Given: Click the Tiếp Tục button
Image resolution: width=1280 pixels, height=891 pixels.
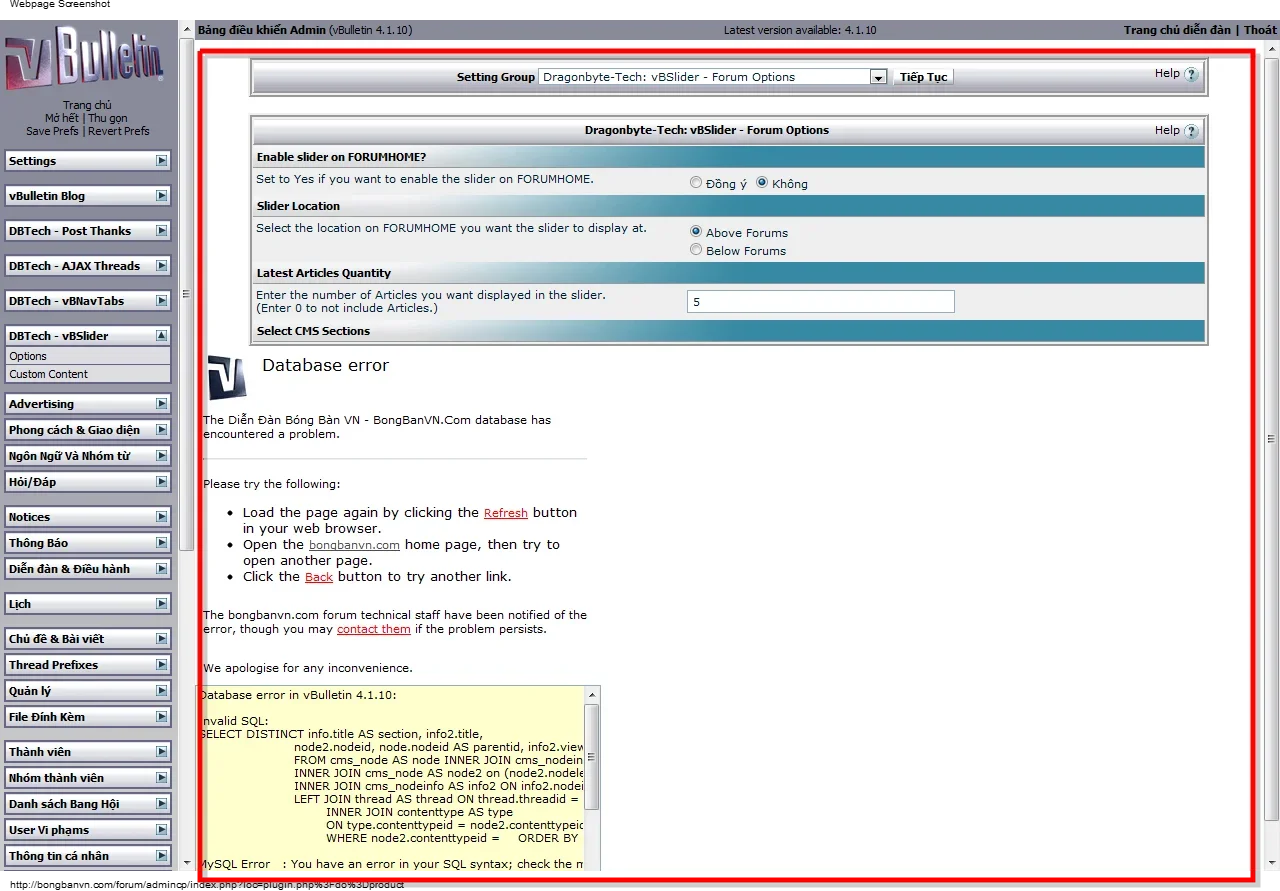Looking at the screenshot, I should point(923,77).
